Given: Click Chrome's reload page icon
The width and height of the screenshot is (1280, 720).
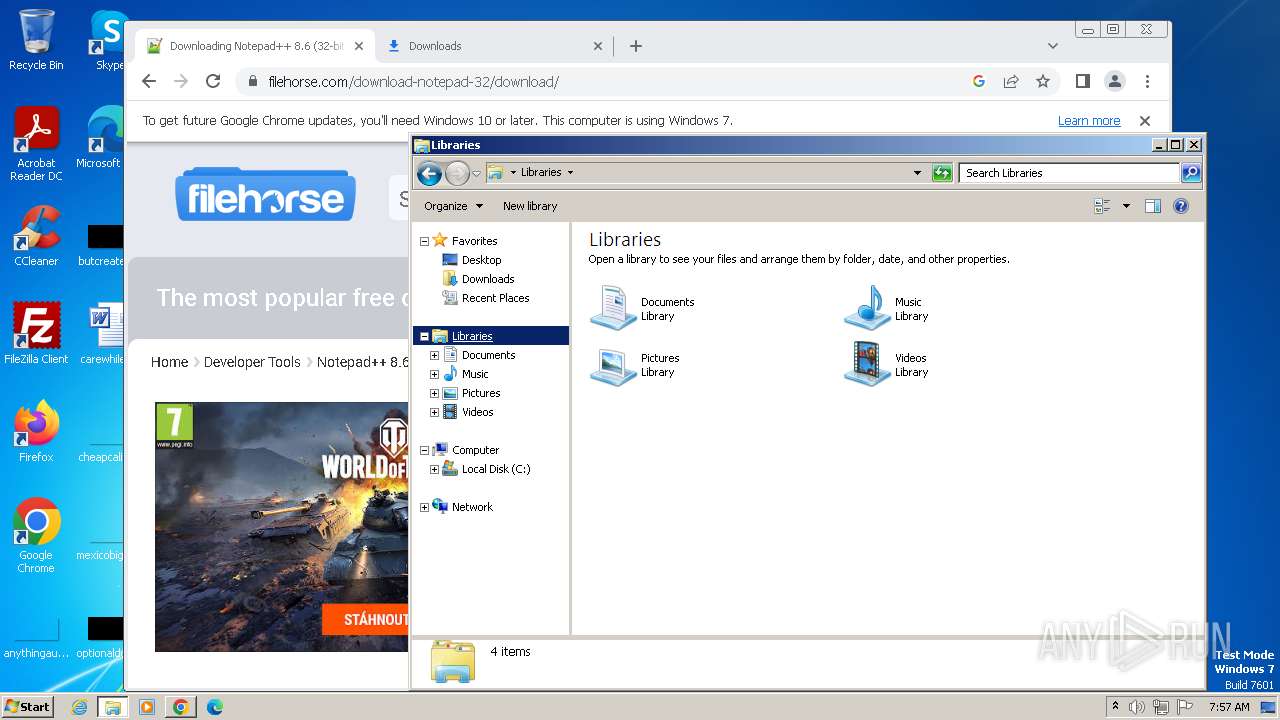Looking at the screenshot, I should tap(212, 82).
